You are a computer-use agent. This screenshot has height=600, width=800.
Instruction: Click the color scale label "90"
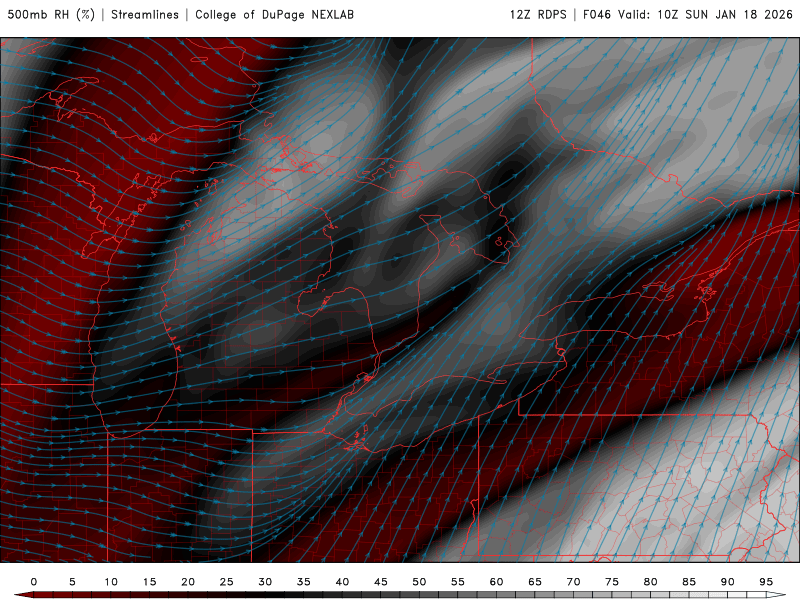728,582
